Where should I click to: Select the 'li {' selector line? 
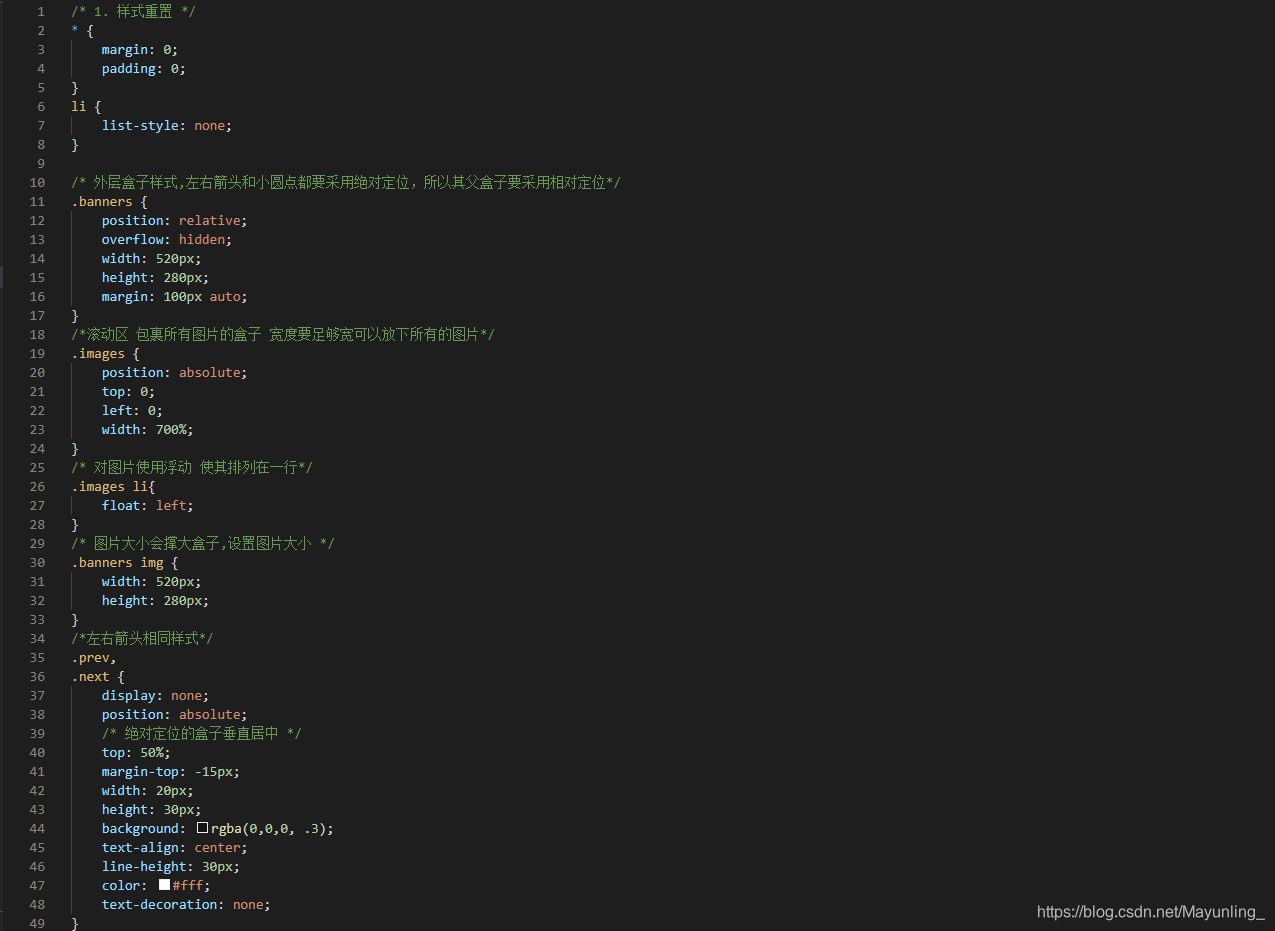86,106
